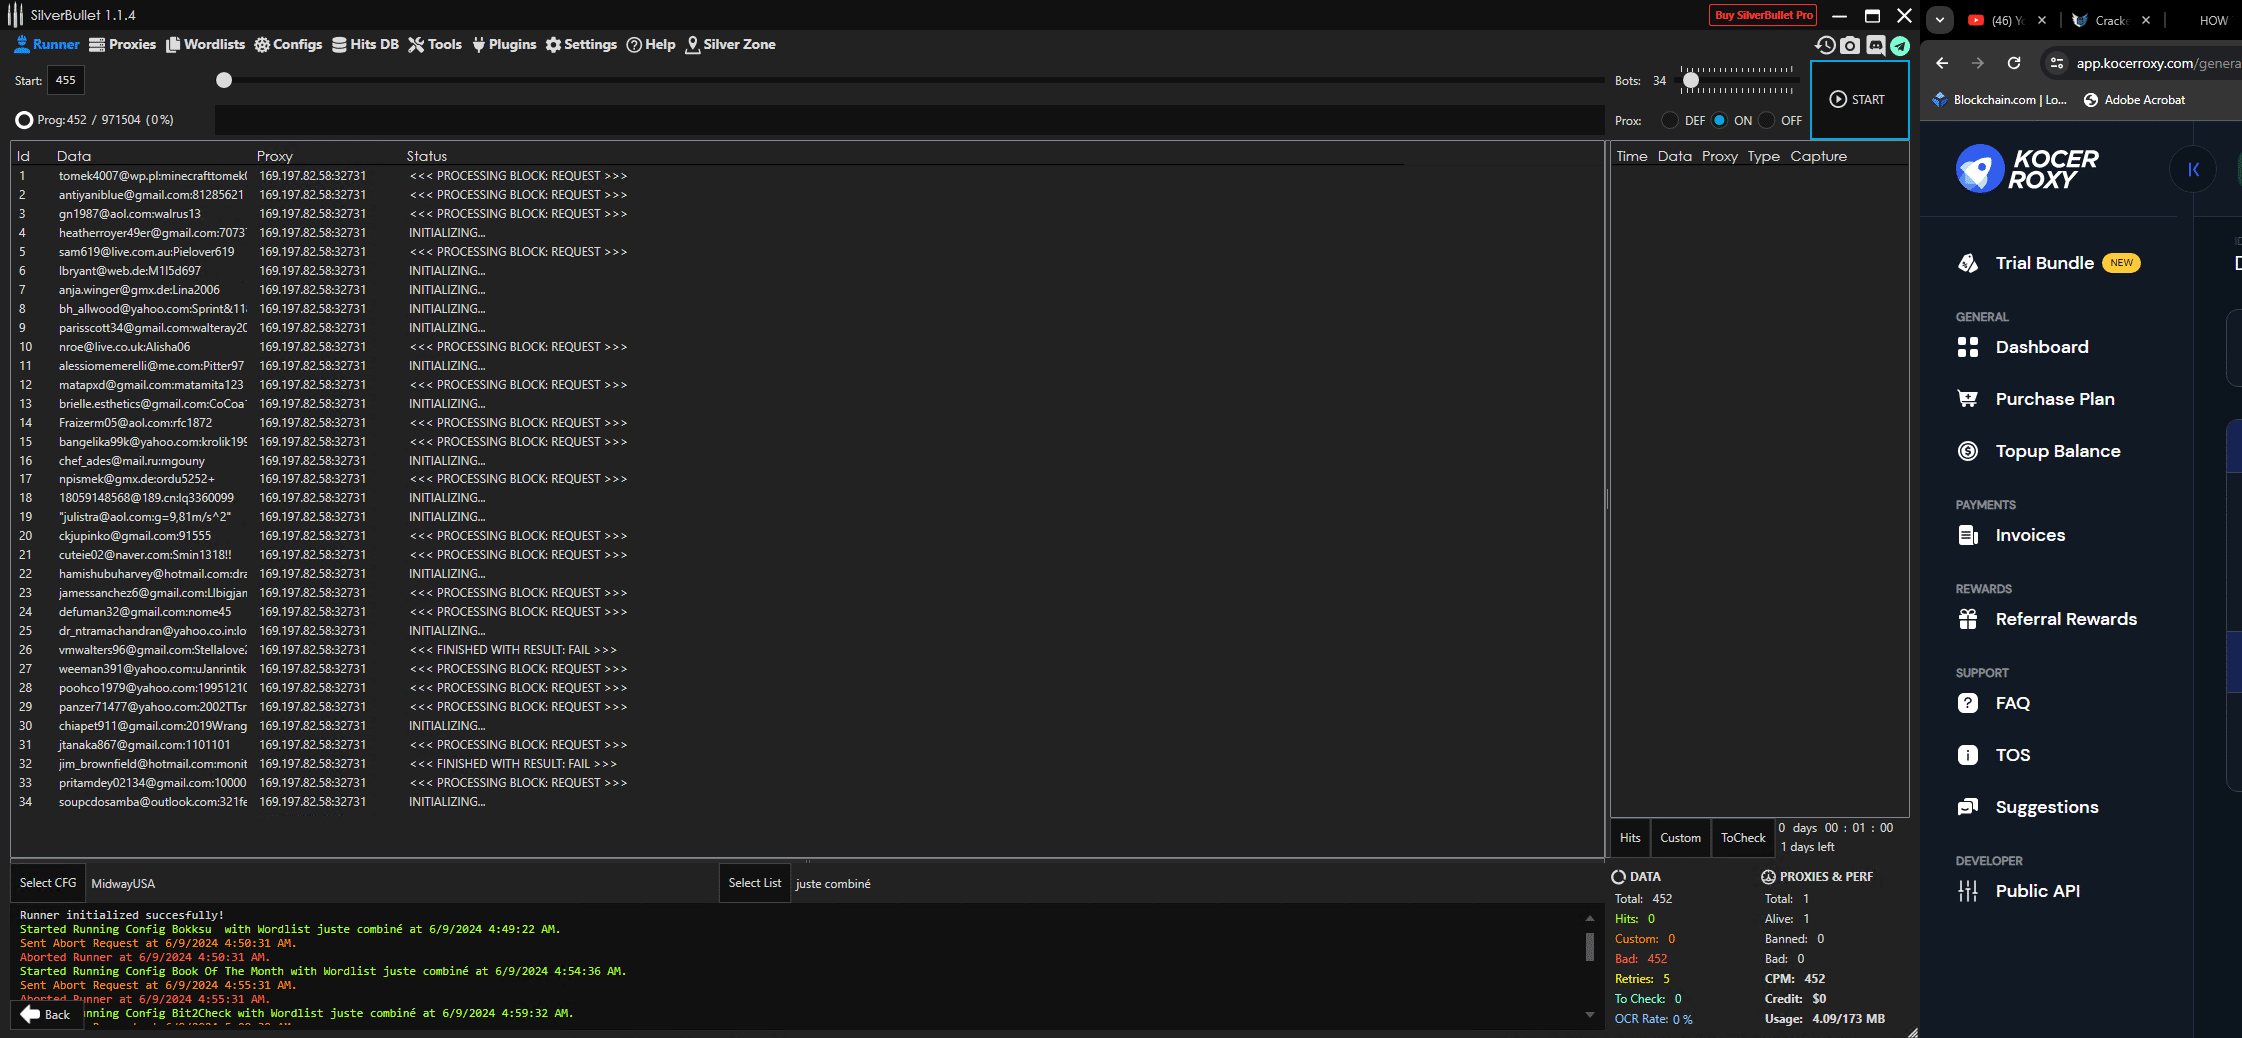
Task: Click the Referral Rewards gift icon
Action: coord(1968,619)
